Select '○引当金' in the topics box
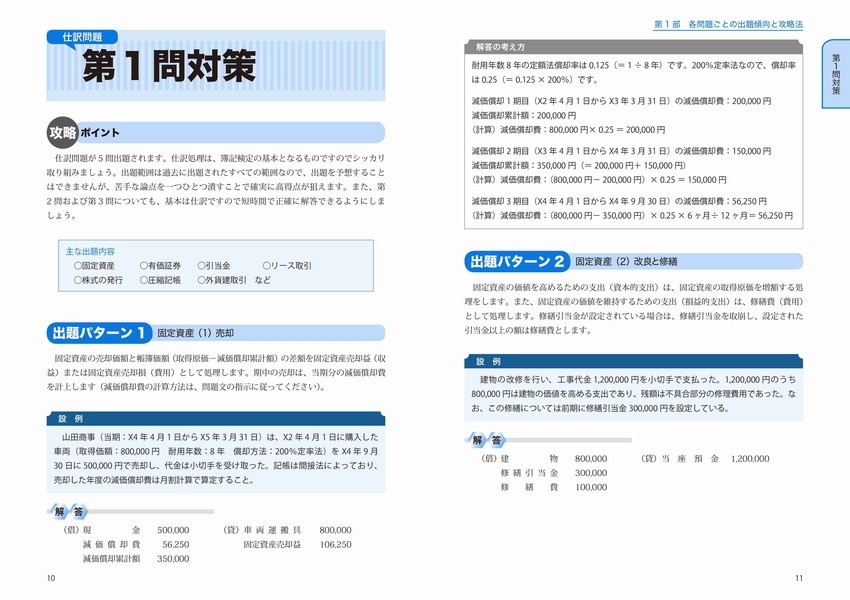 tap(214, 266)
